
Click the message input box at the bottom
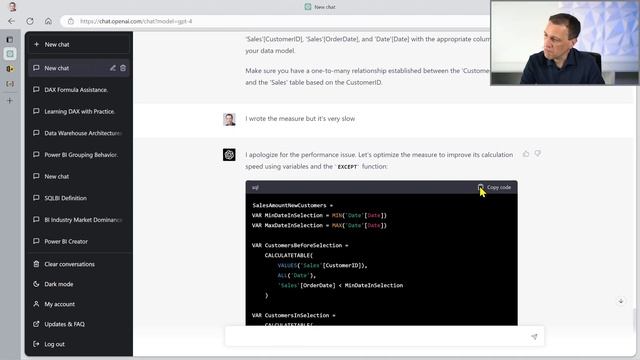[x=384, y=337]
